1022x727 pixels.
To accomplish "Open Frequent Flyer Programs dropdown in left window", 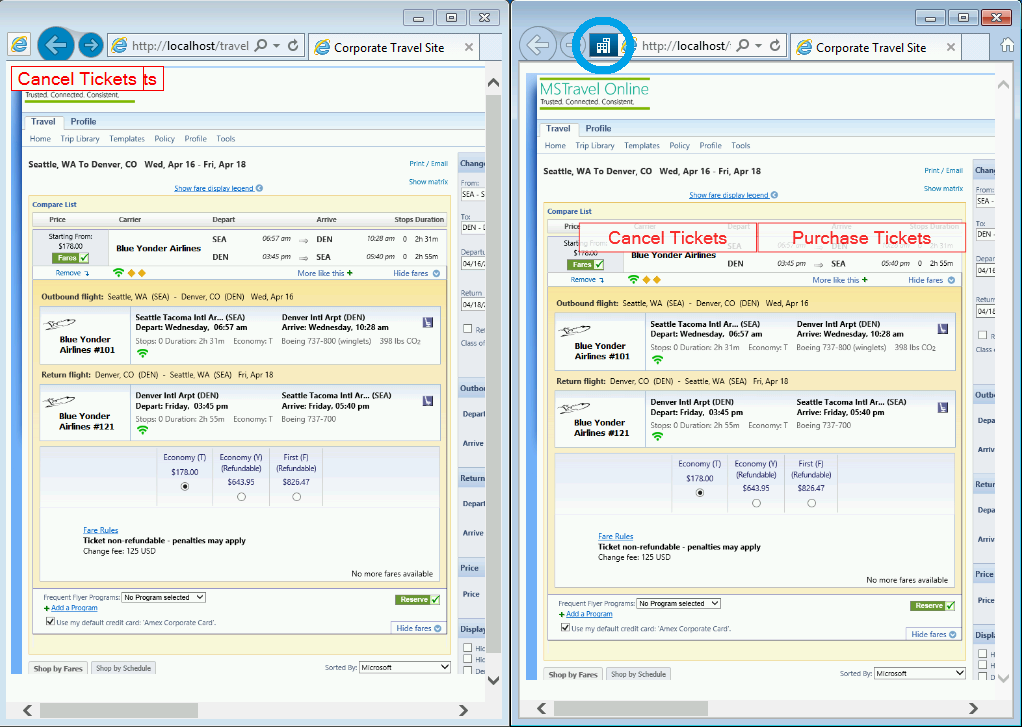I will tap(163, 597).
